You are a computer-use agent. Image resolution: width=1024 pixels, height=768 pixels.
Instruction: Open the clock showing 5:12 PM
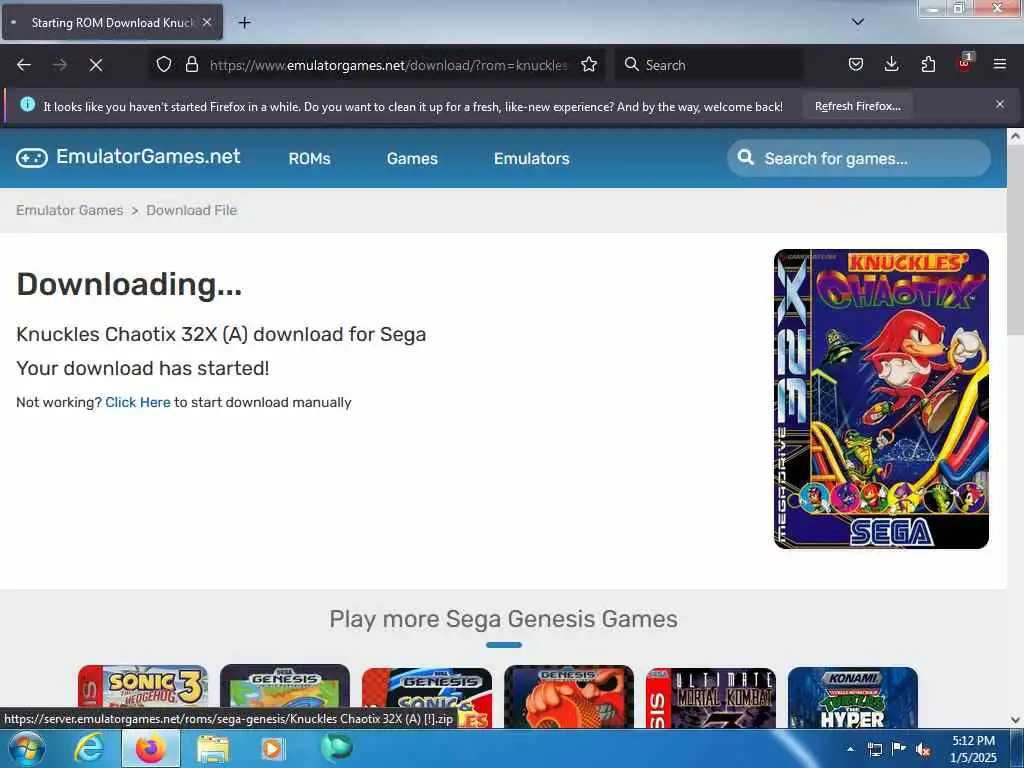(973, 749)
